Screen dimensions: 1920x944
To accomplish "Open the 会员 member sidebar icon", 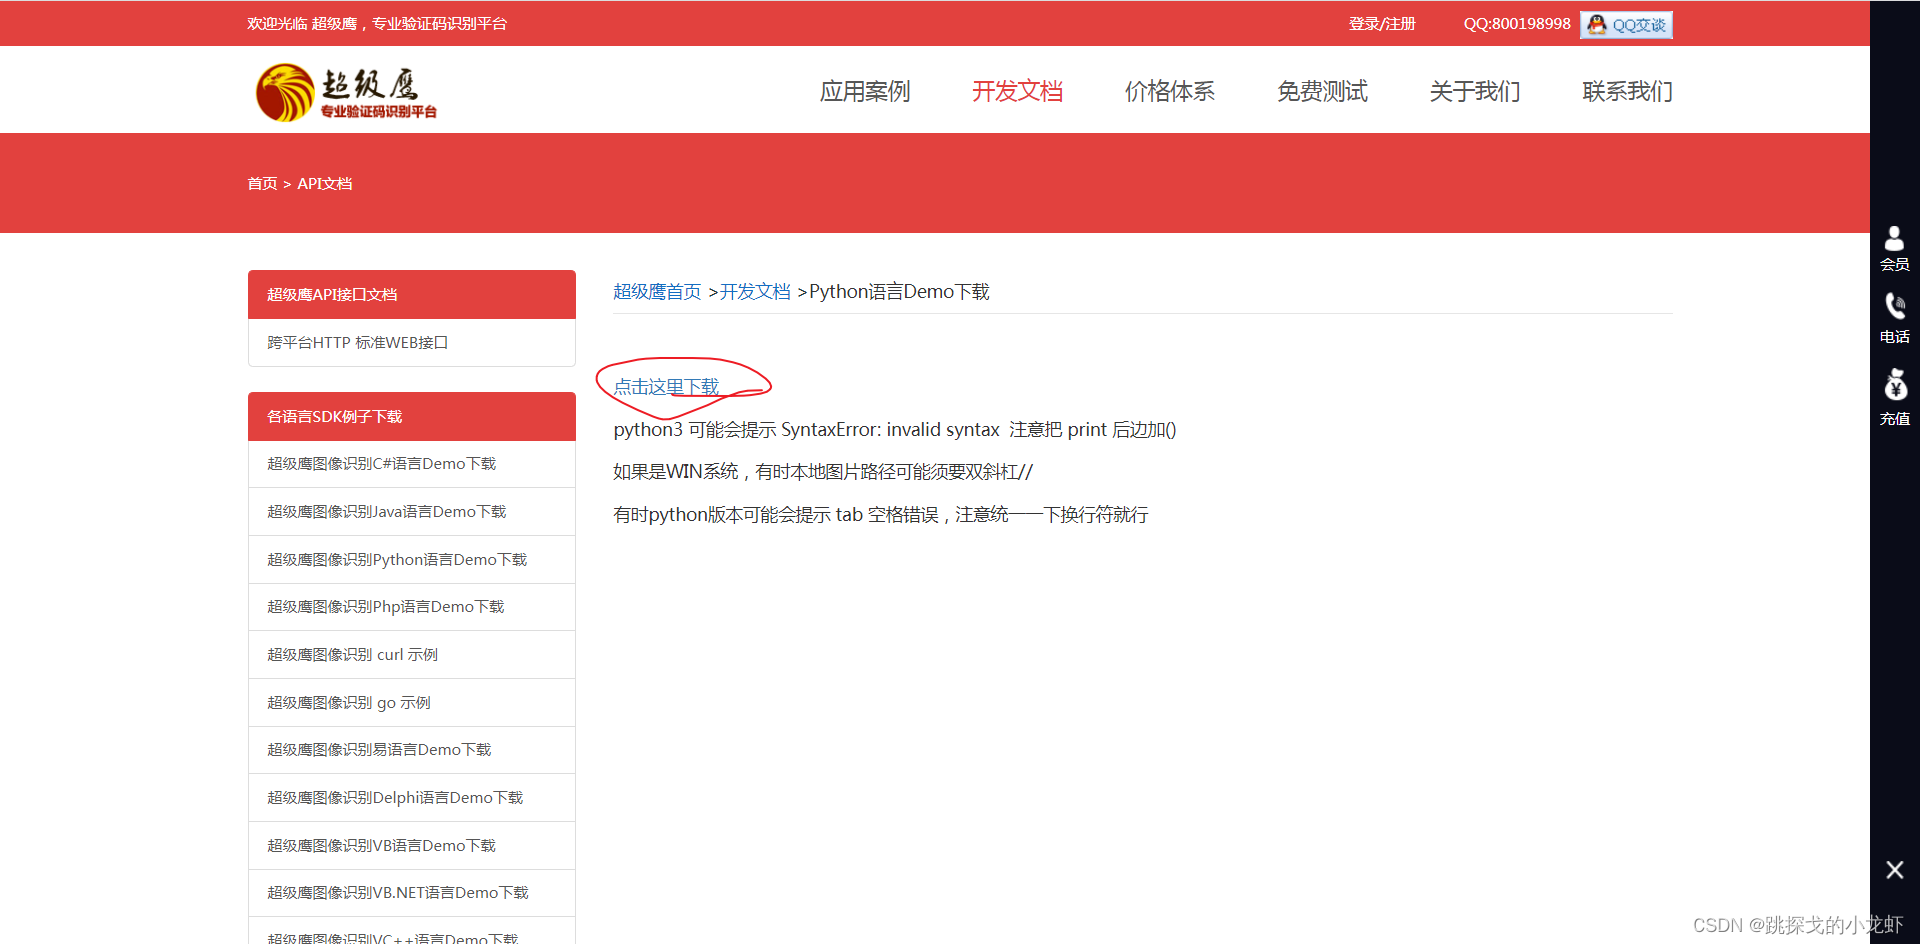I will 1894,248.
